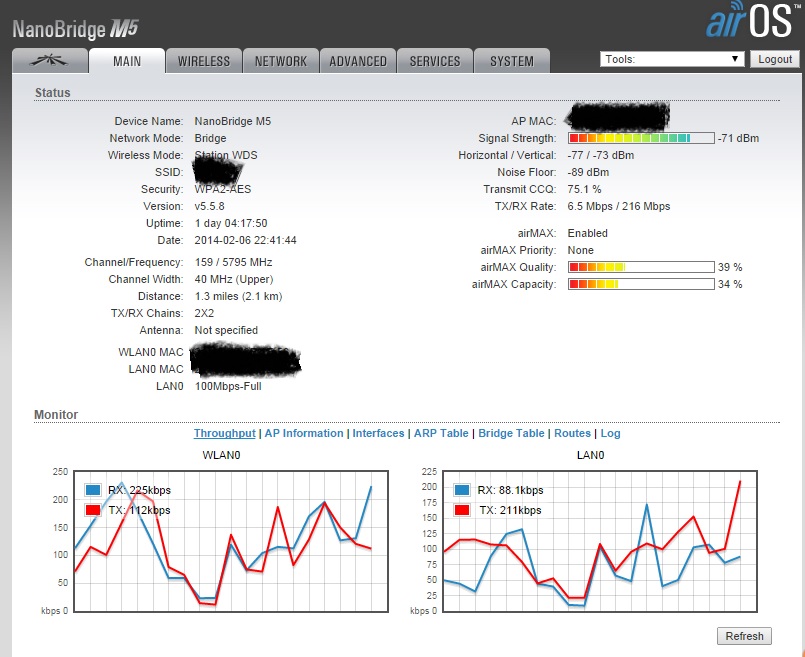
Task: Click the Antenna value Not specified
Action: (x=226, y=330)
